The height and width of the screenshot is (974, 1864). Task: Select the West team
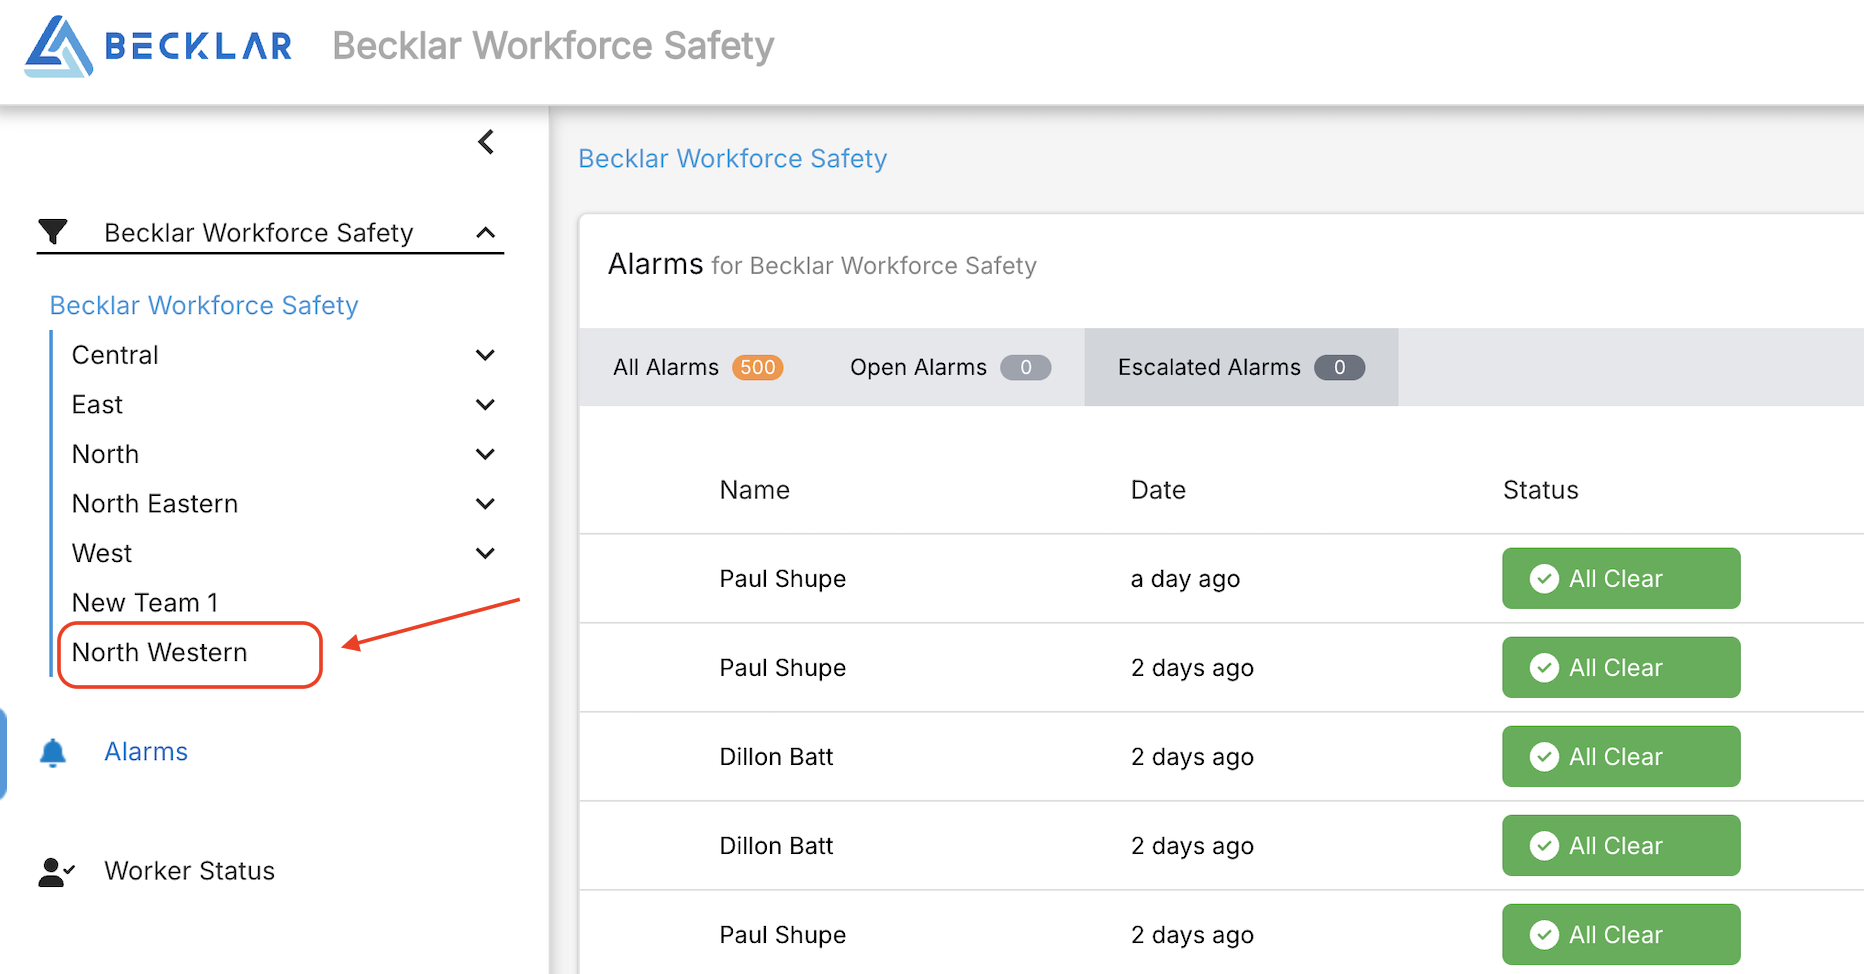coord(102,553)
